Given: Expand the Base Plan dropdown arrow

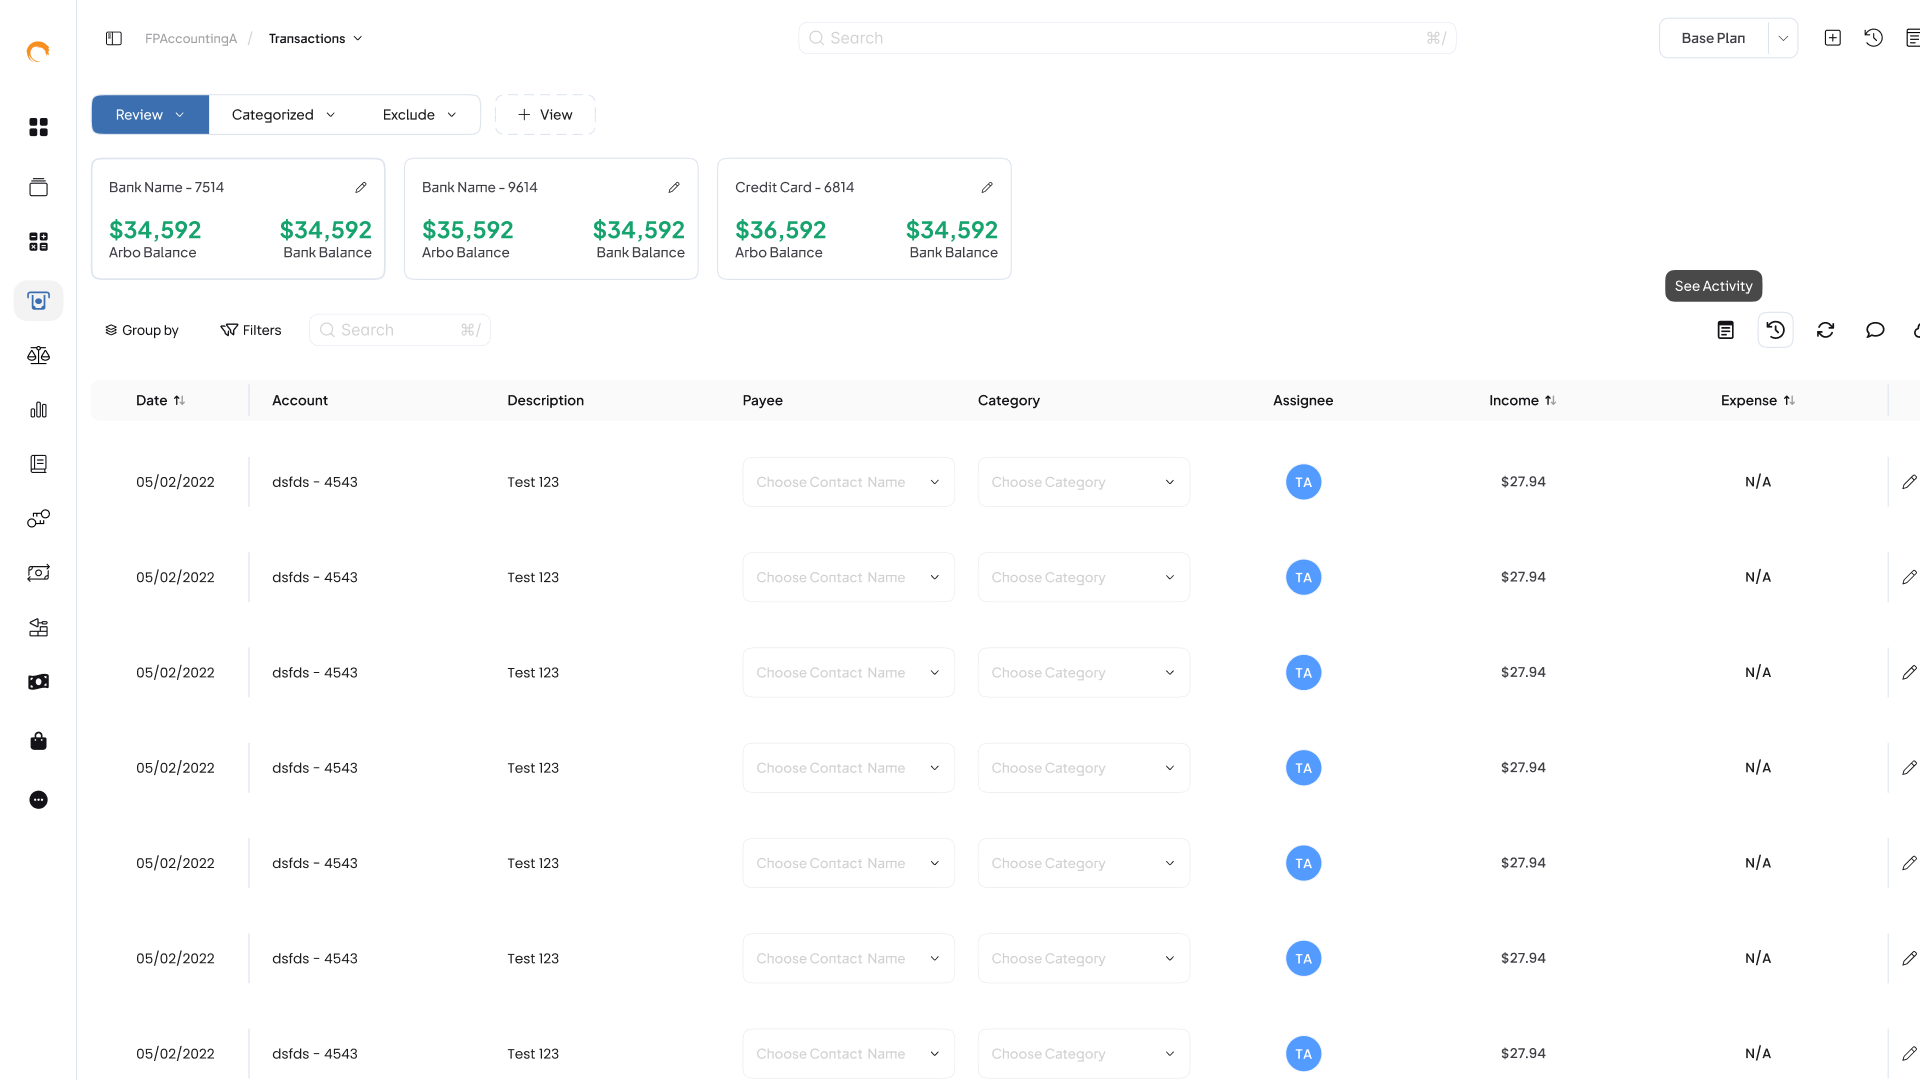Looking at the screenshot, I should (1783, 38).
